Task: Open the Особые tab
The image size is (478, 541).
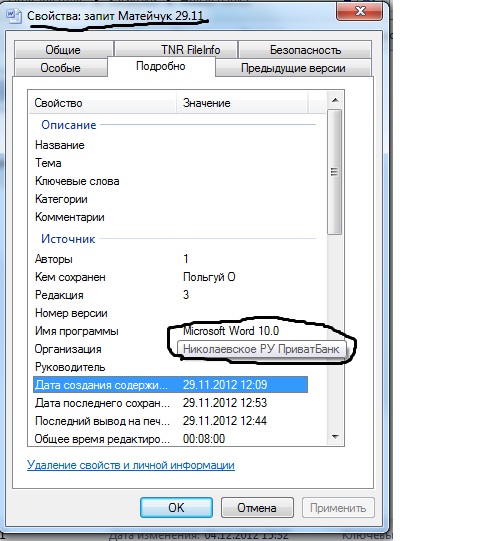Action: [60, 68]
